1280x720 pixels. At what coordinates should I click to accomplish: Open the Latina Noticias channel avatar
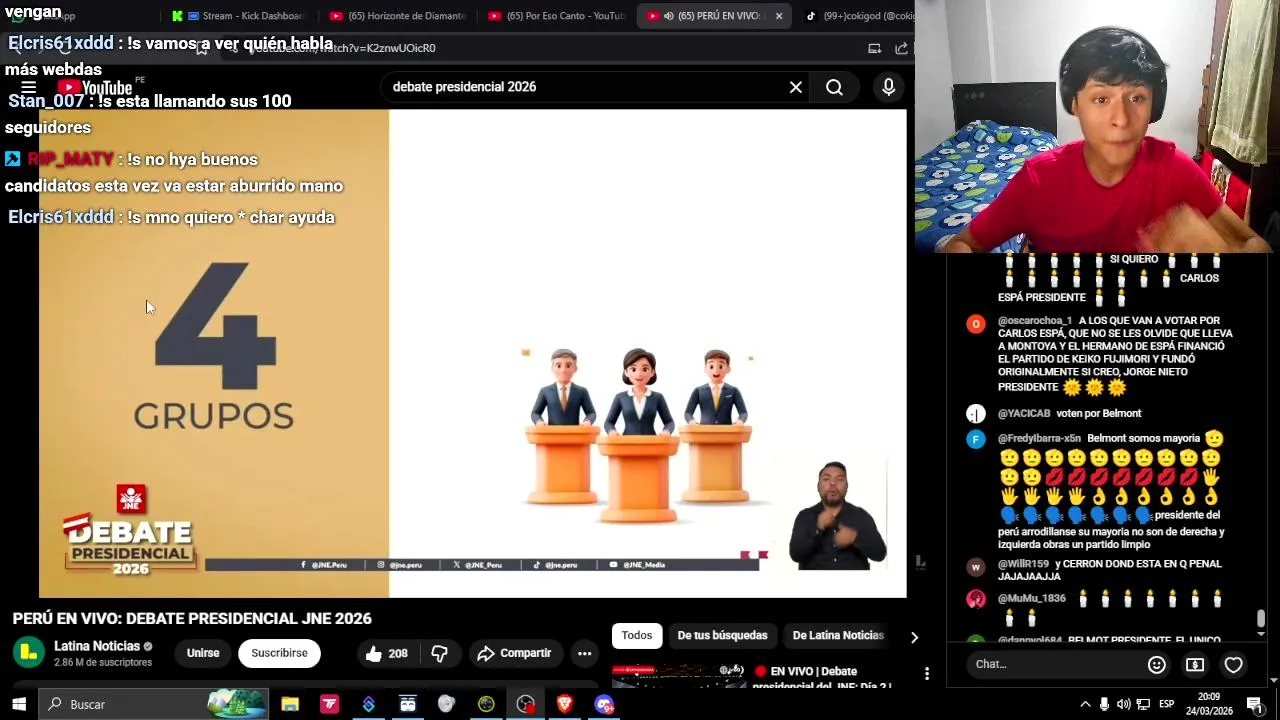coord(29,653)
